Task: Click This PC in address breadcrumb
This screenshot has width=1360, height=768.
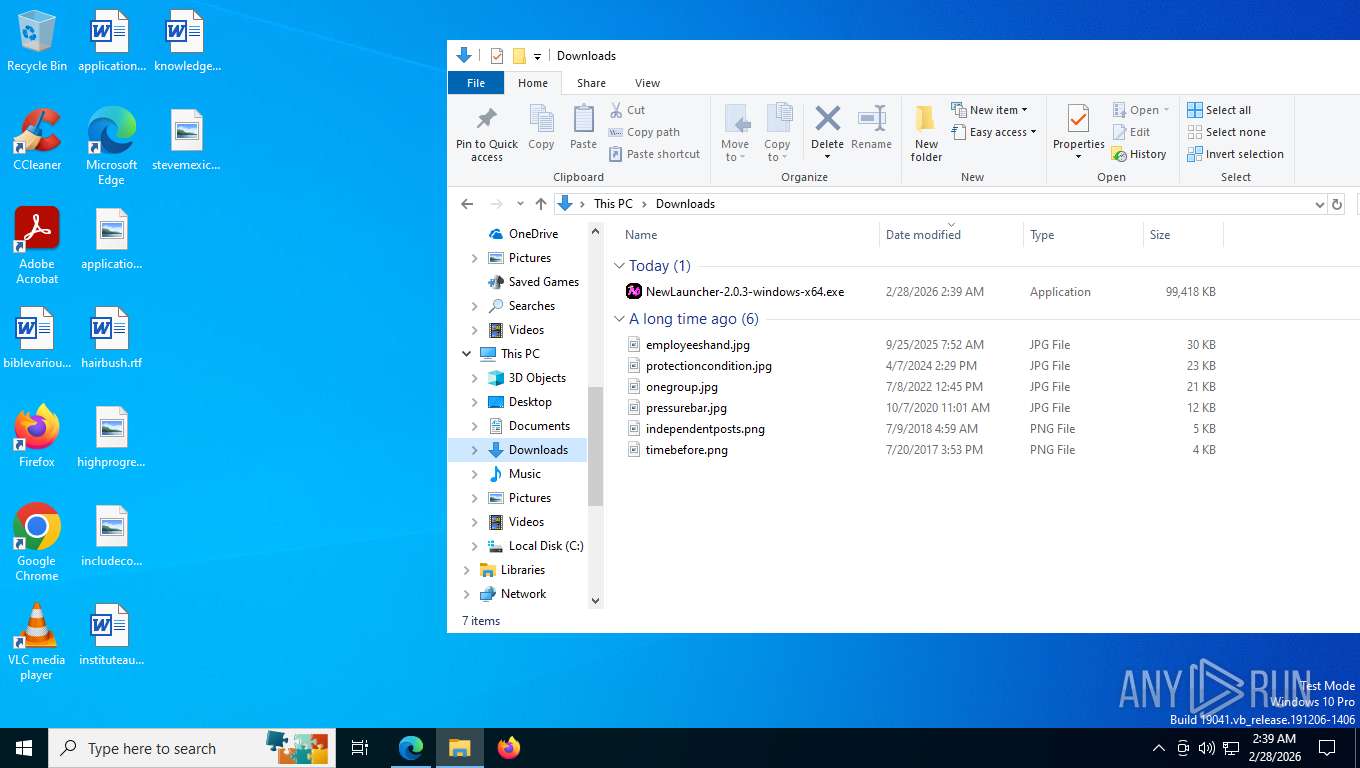Action: [613, 204]
